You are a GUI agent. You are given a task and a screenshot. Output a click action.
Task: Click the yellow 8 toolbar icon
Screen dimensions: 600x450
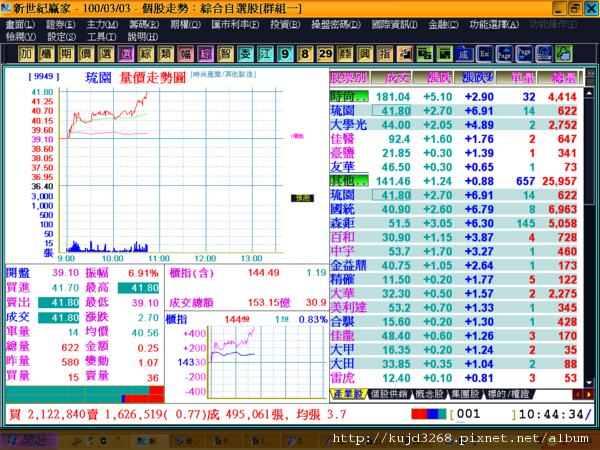coord(305,54)
